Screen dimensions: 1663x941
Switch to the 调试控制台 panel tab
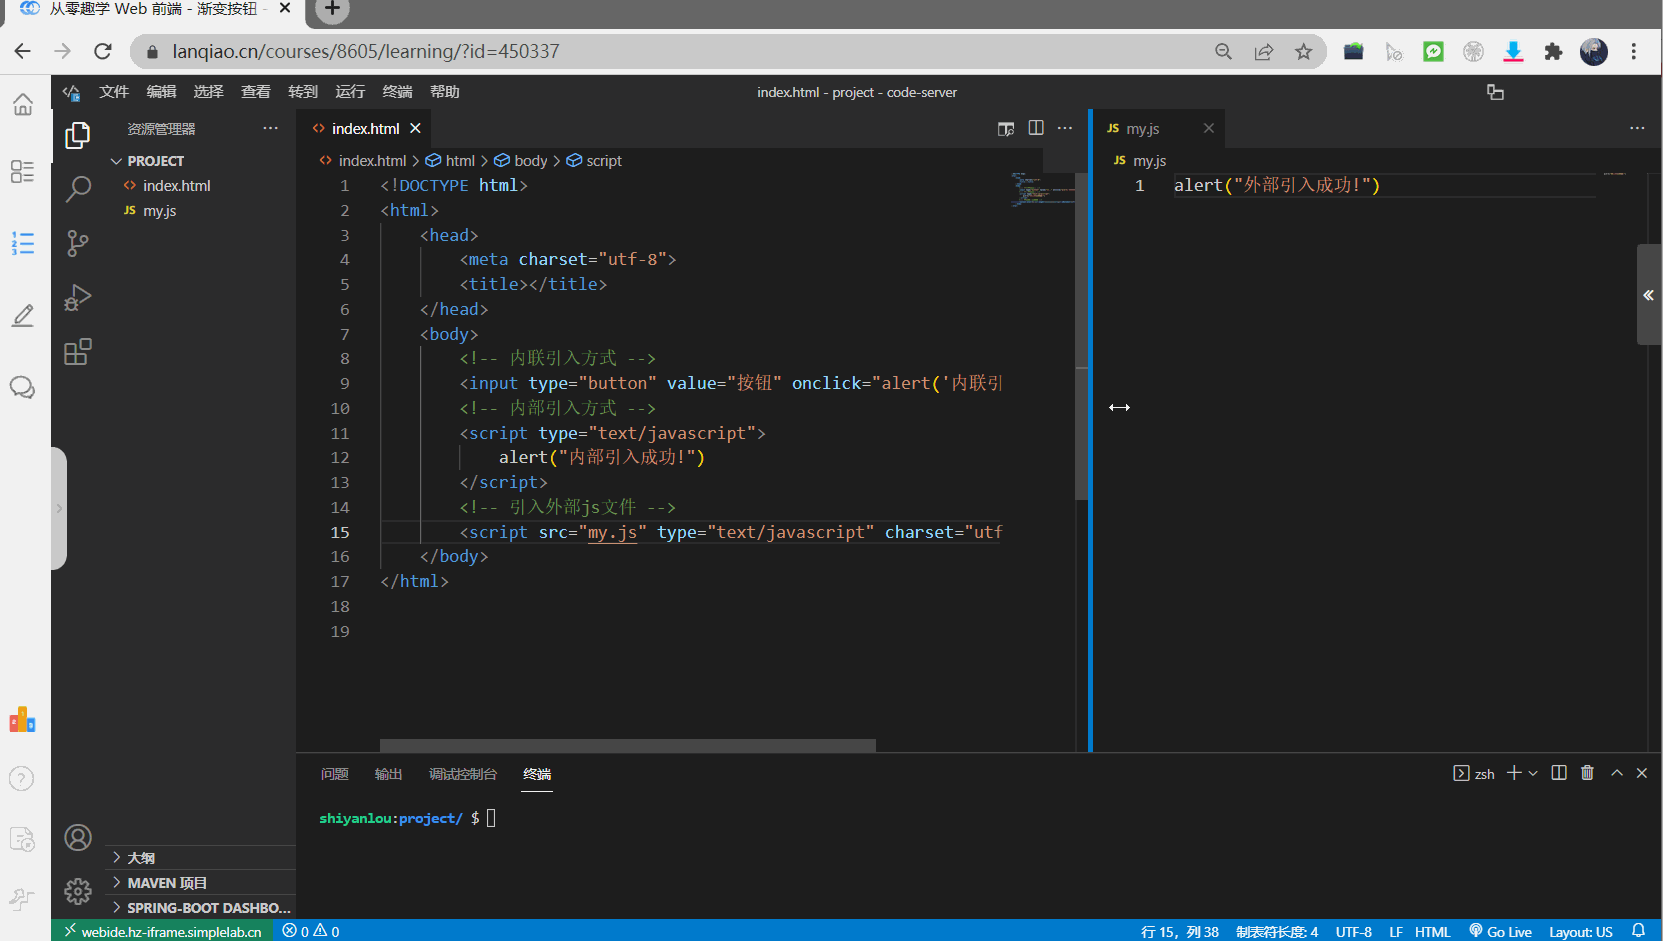click(463, 774)
